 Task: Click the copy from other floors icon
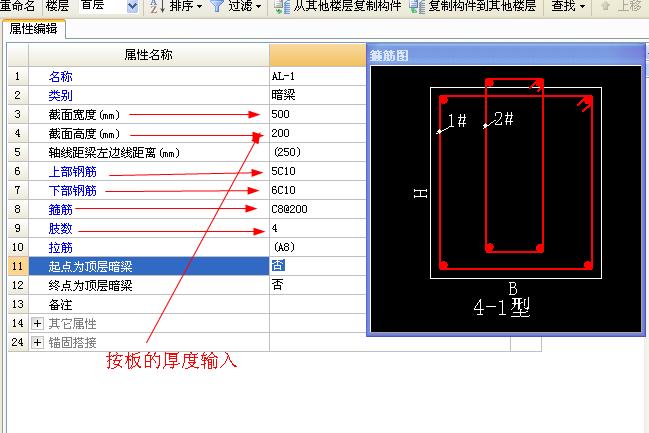coord(282,6)
